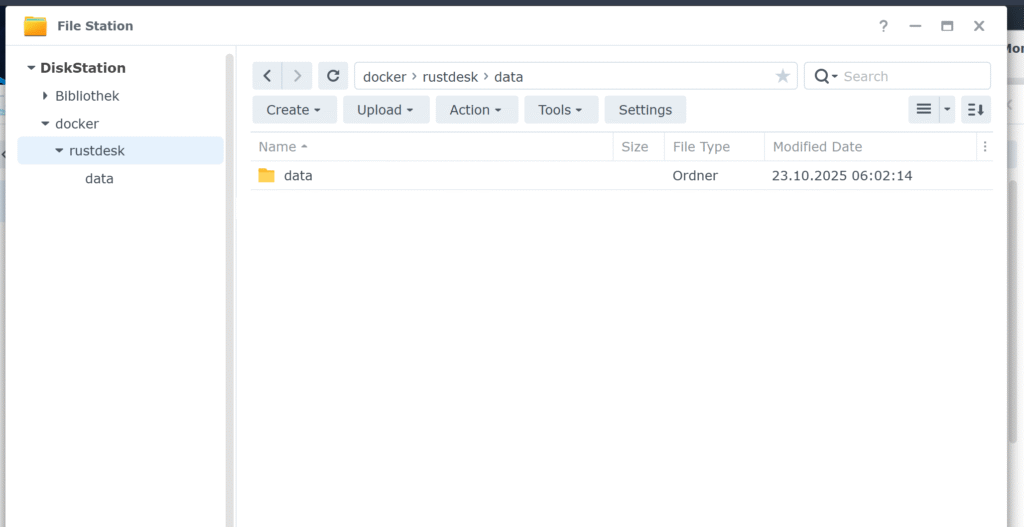Expand the Bibliothek tree node

(45, 96)
